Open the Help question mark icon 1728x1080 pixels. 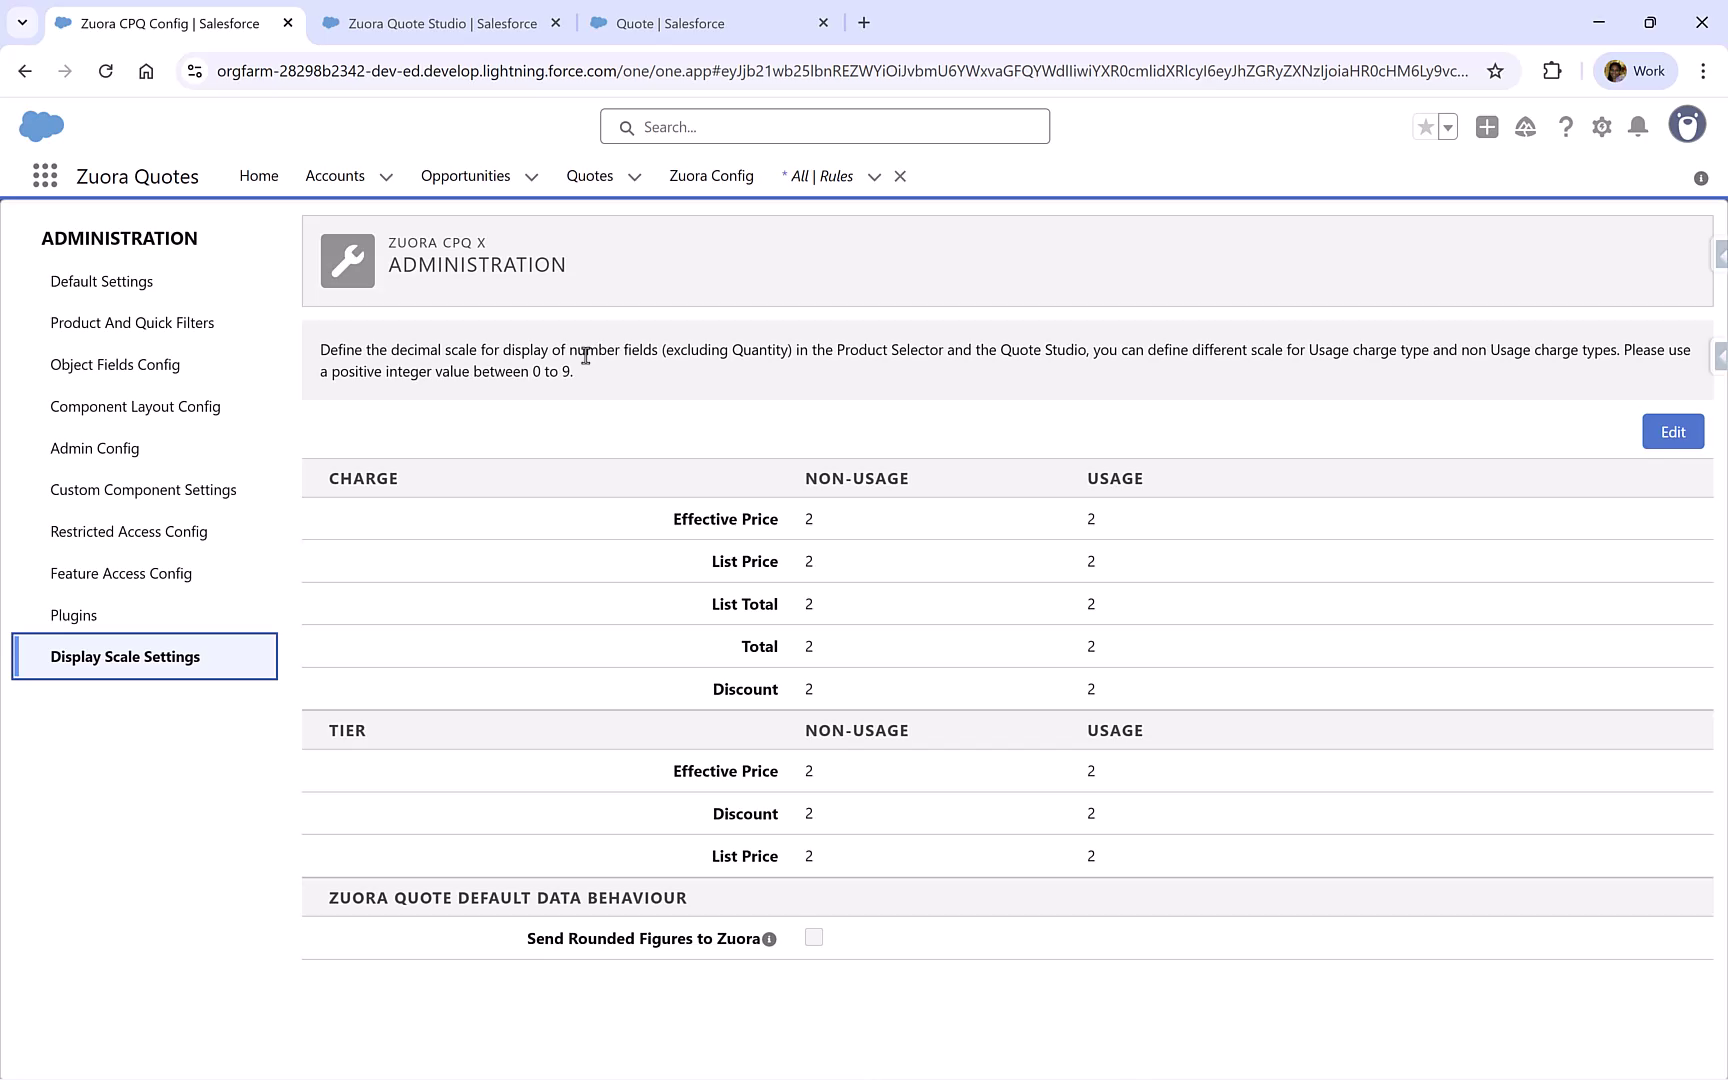[1565, 127]
